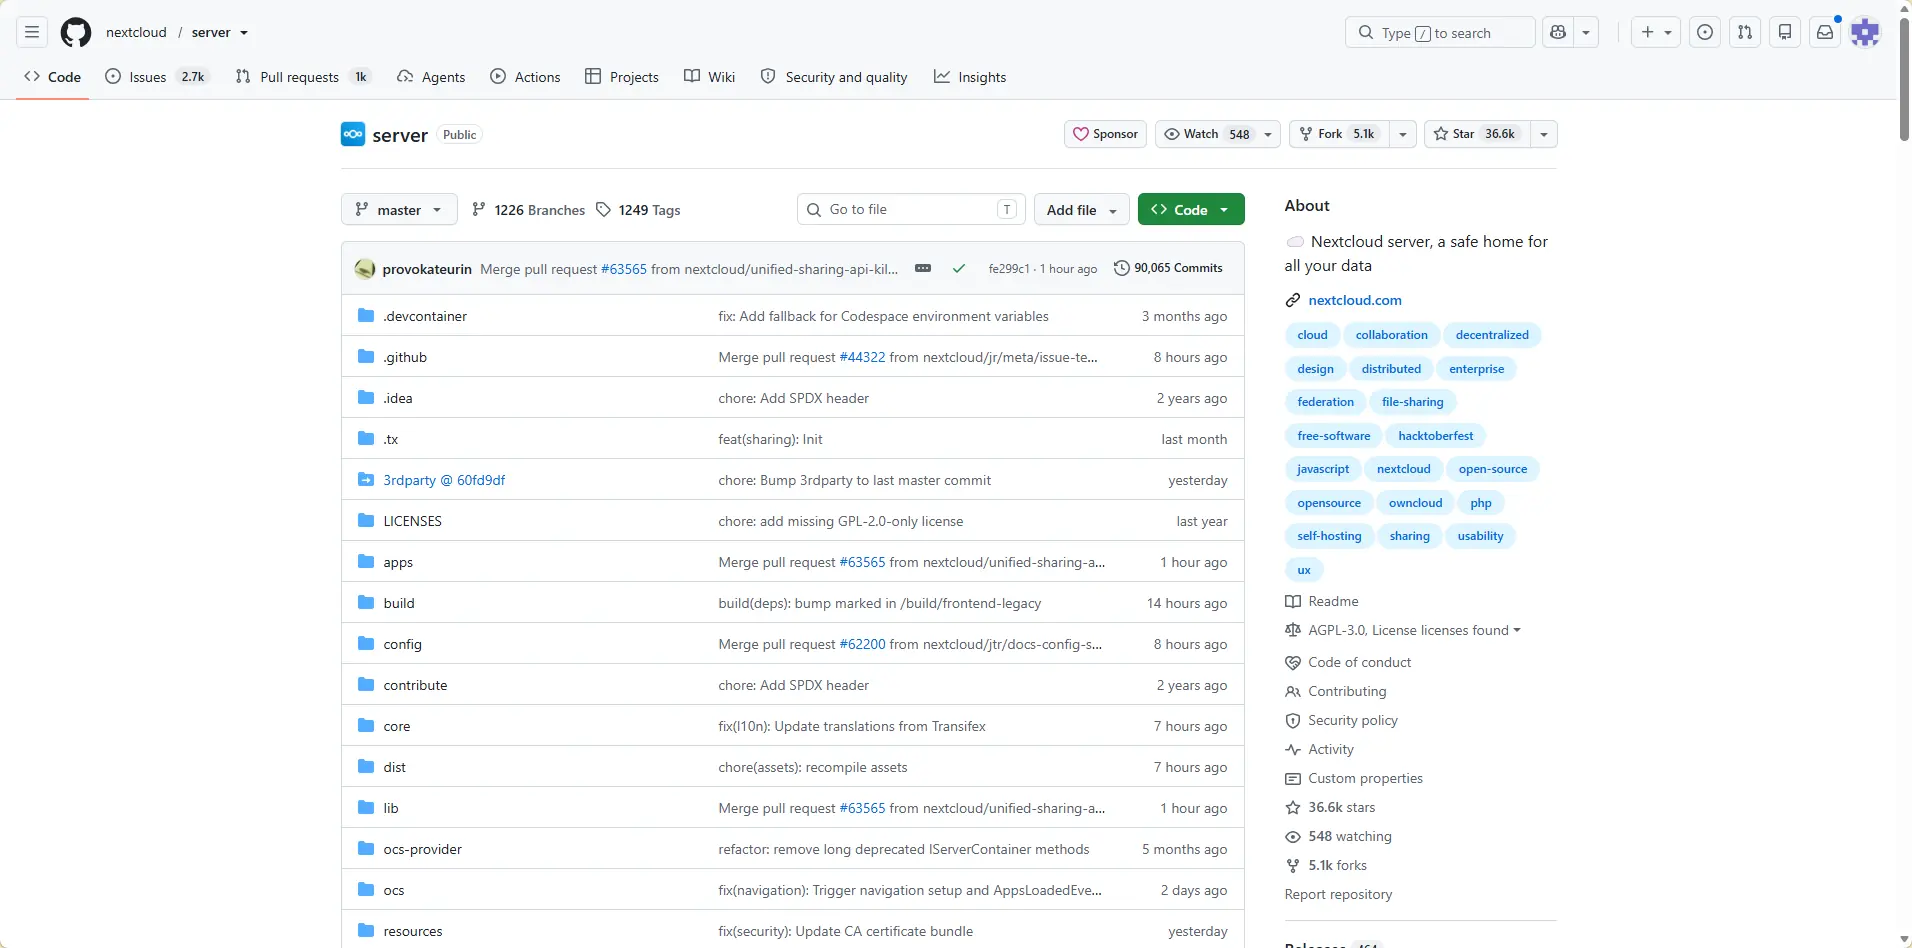Open the green Code dropdown
Image resolution: width=1912 pixels, height=948 pixels.
pos(1191,210)
